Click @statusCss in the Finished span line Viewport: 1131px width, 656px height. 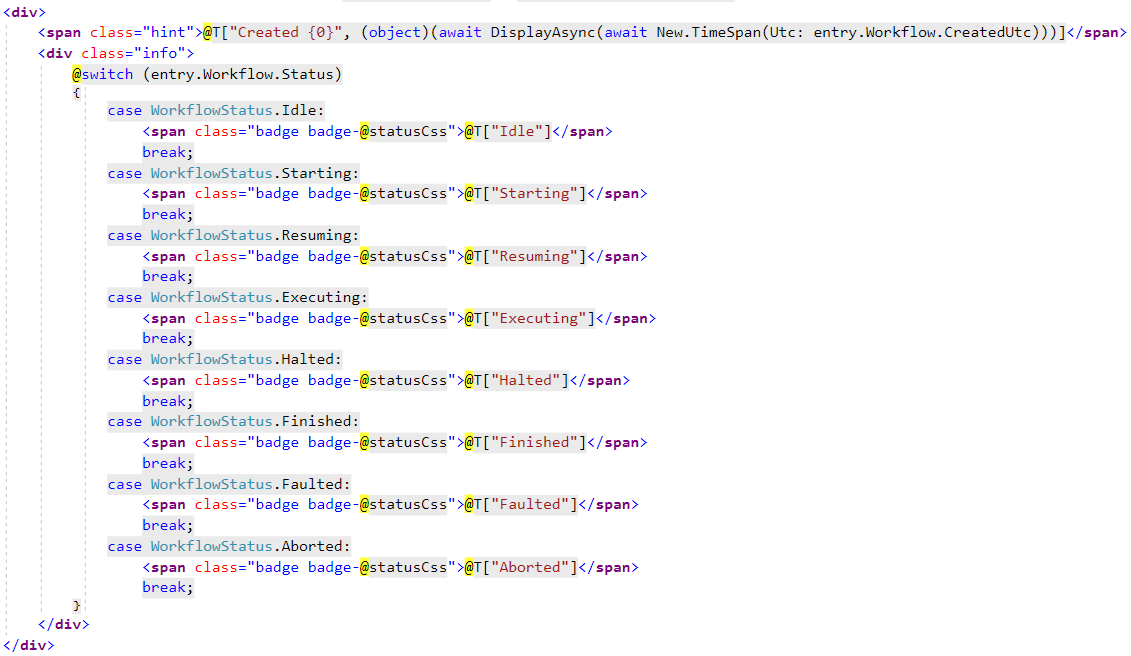tap(403, 442)
